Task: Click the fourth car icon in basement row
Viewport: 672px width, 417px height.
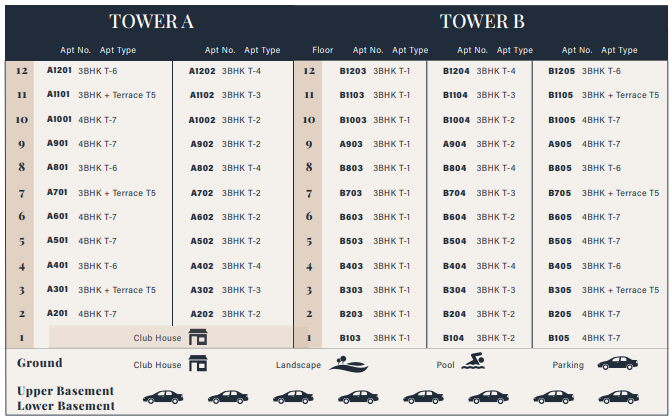Action: click(358, 397)
